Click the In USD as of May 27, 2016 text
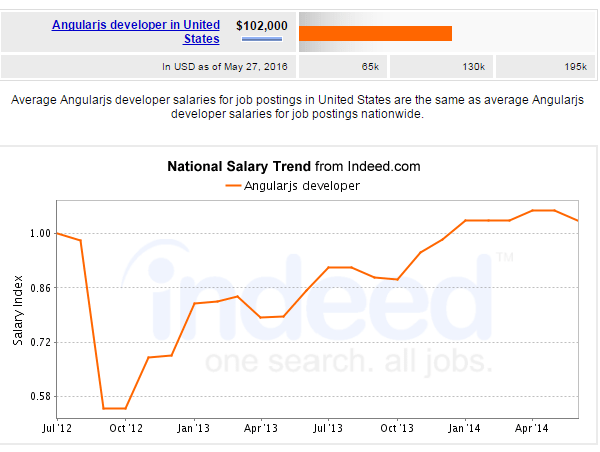600x452 pixels. (225, 67)
